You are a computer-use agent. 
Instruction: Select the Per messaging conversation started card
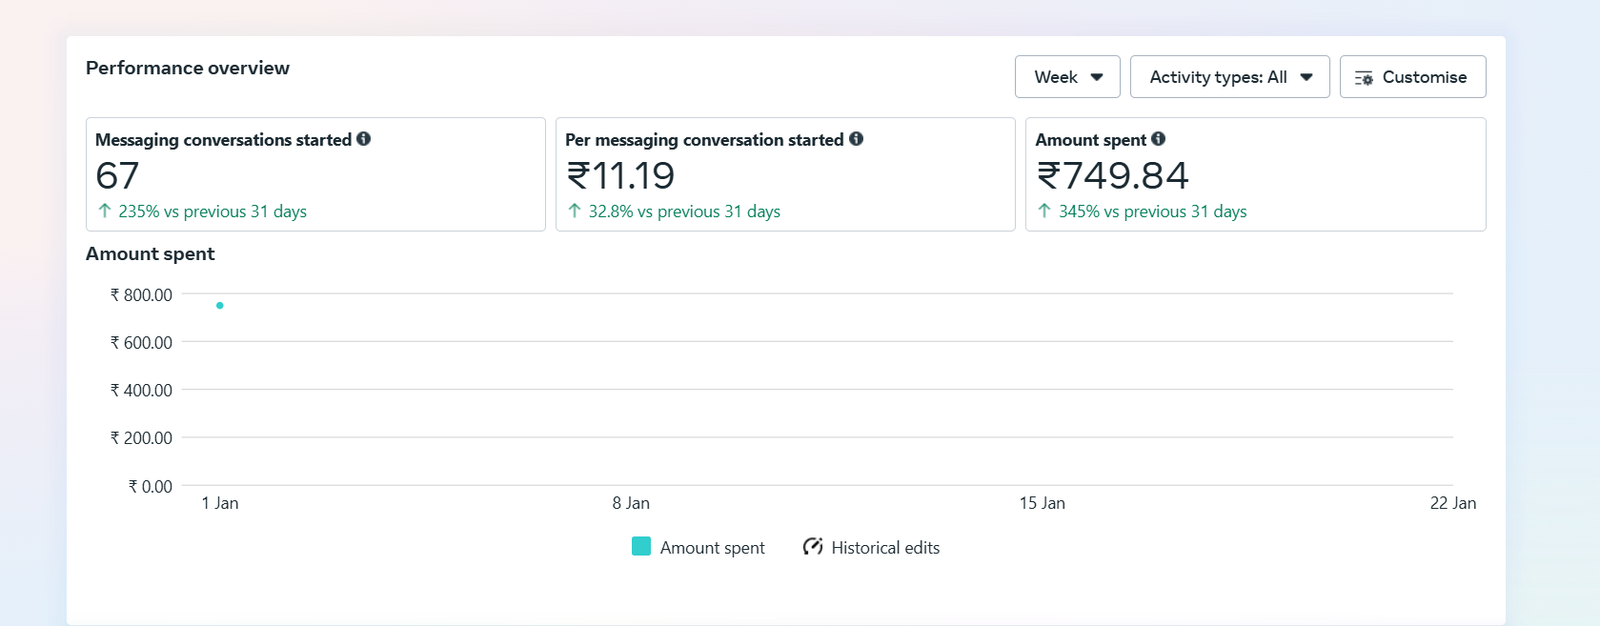click(x=785, y=175)
